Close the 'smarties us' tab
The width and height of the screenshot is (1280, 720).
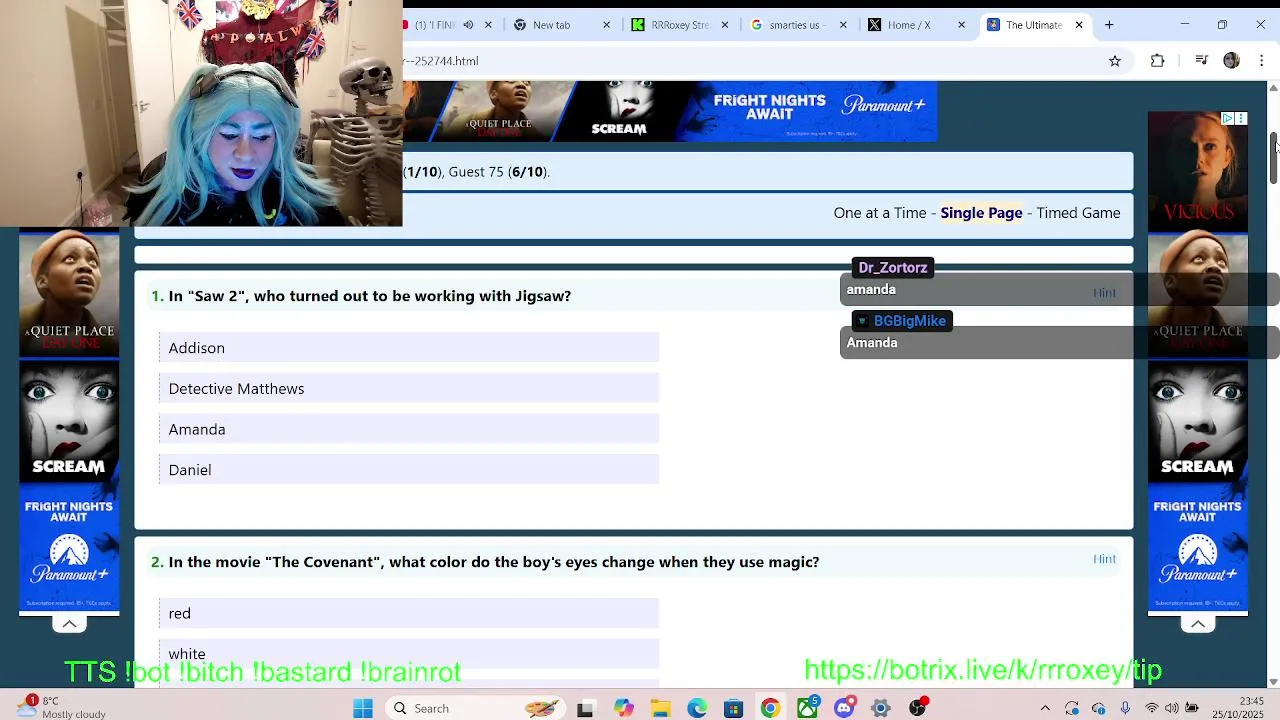(x=843, y=25)
